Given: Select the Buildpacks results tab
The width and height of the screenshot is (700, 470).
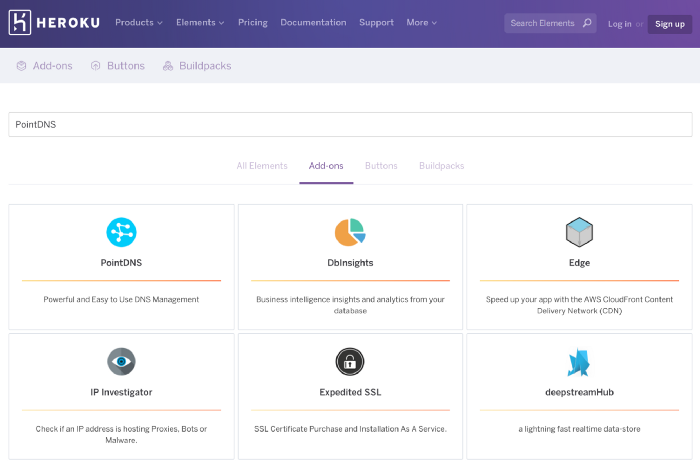Looking at the screenshot, I should 442,166.
